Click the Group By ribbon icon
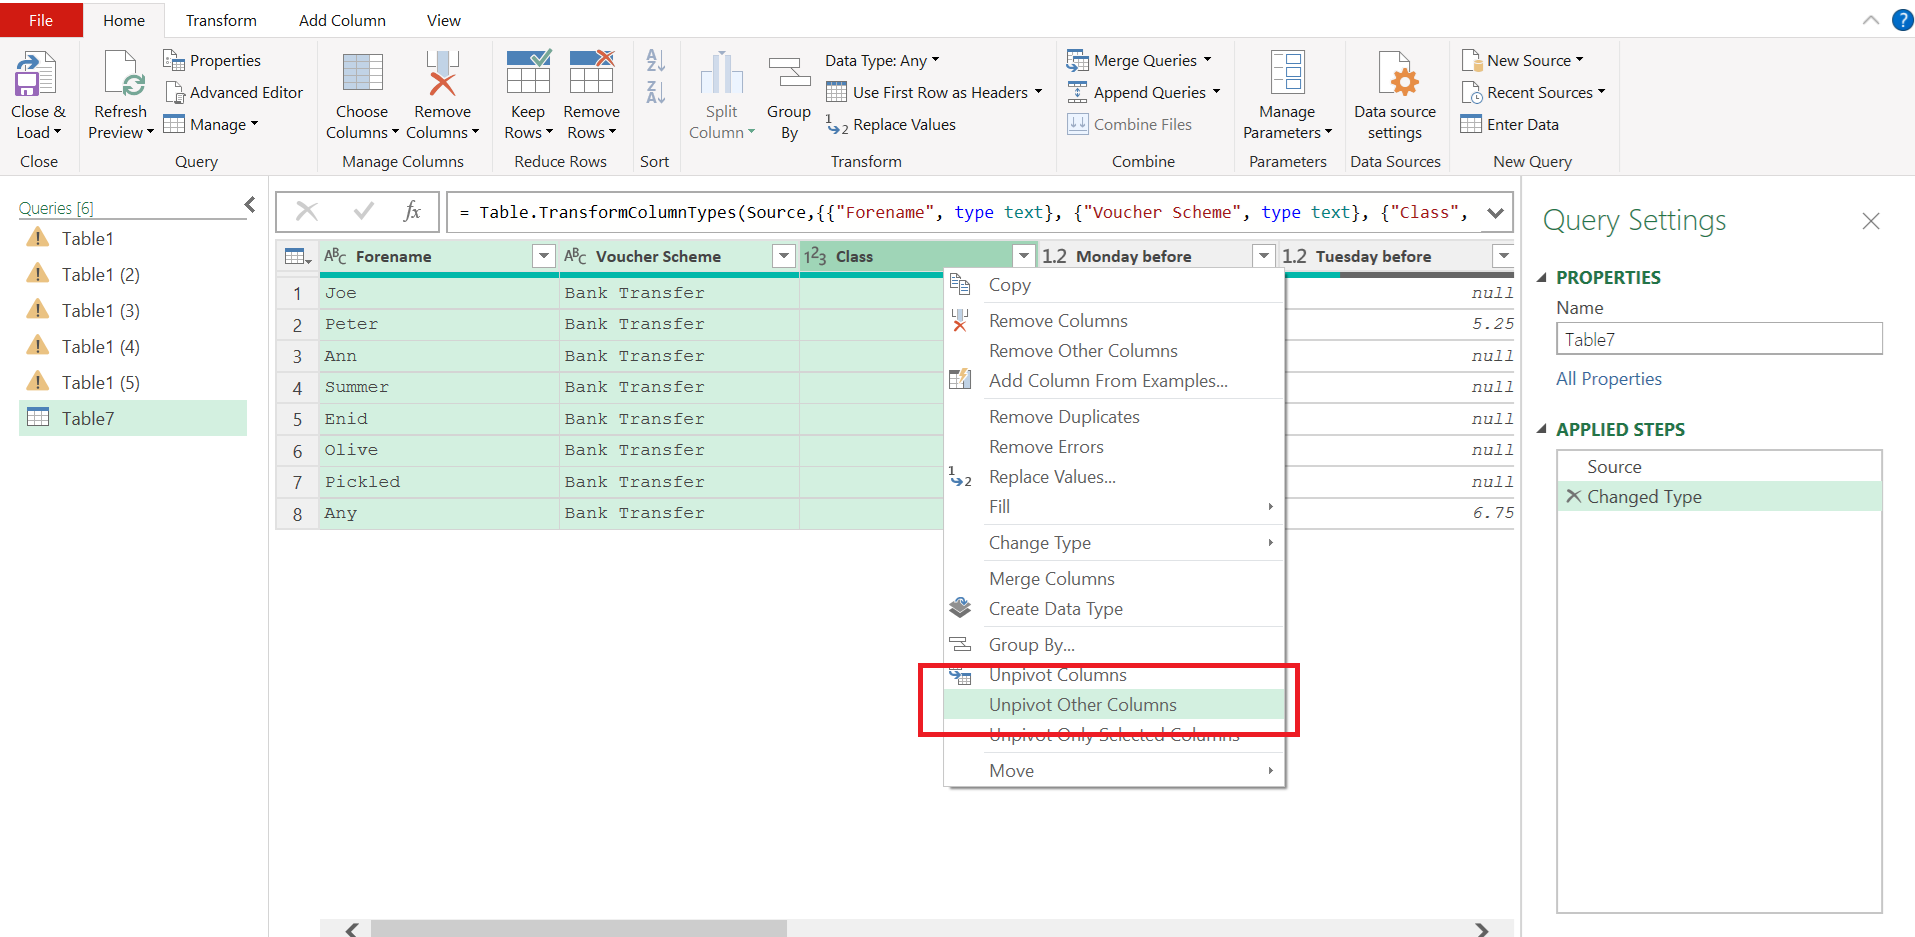Image resolution: width=1915 pixels, height=937 pixels. (x=789, y=74)
